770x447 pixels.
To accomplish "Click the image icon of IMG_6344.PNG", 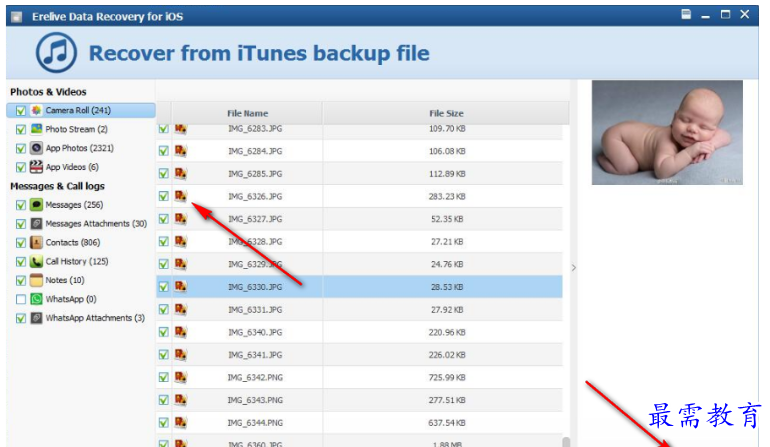I will pyautogui.click(x=181, y=422).
